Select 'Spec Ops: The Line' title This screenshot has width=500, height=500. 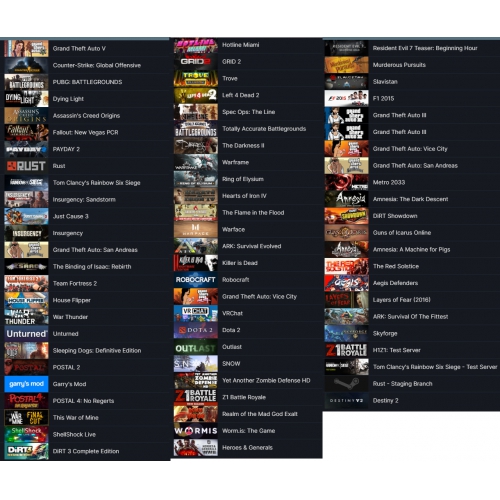[249, 112]
